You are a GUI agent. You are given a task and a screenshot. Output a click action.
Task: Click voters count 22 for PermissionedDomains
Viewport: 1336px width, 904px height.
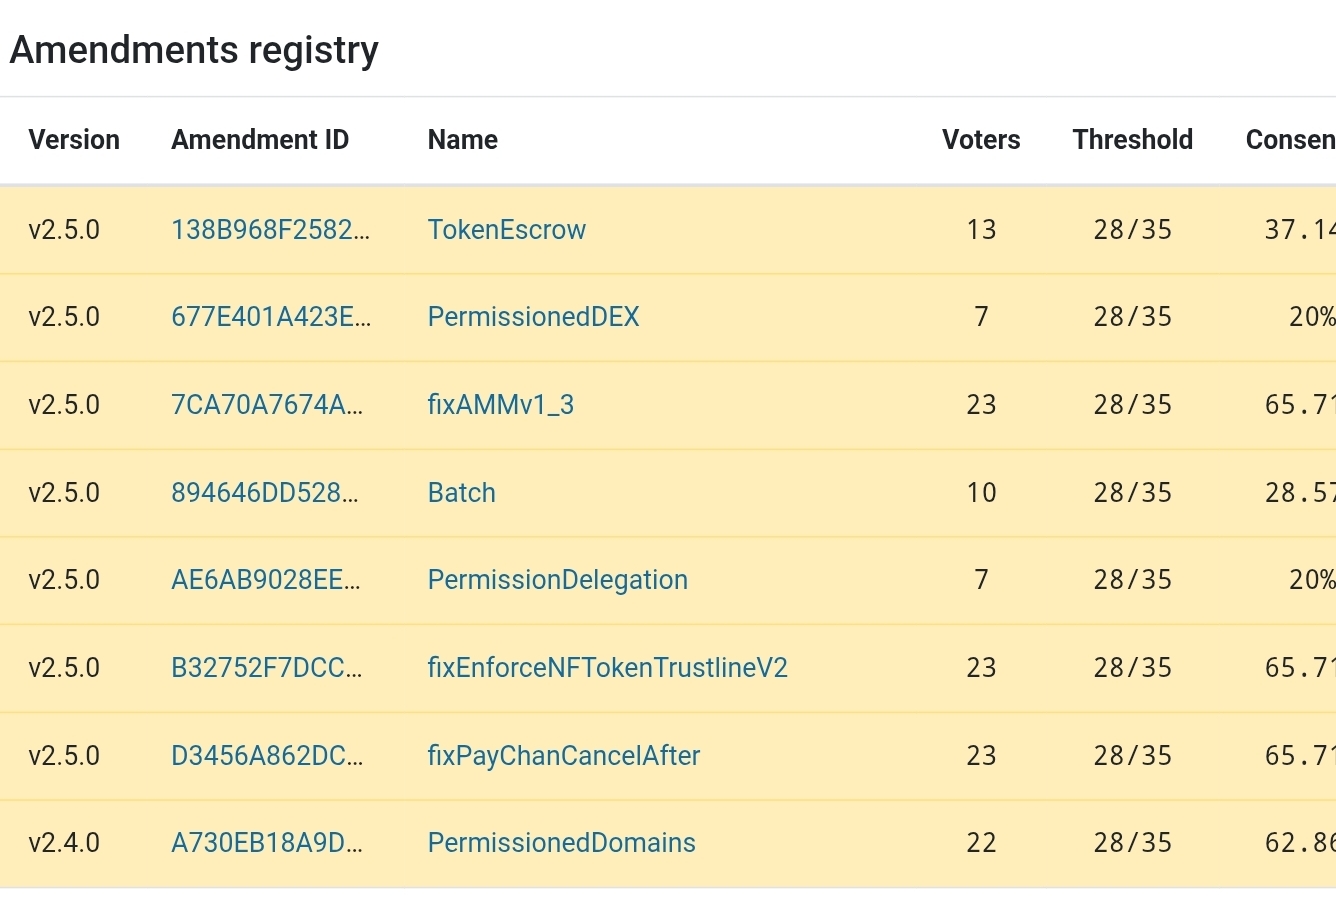click(x=981, y=843)
